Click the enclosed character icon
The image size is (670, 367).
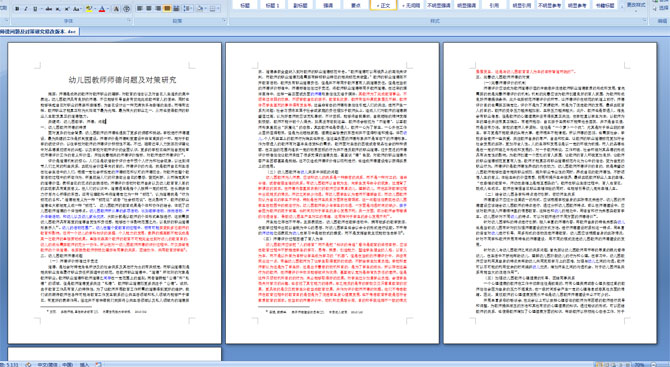126,9
